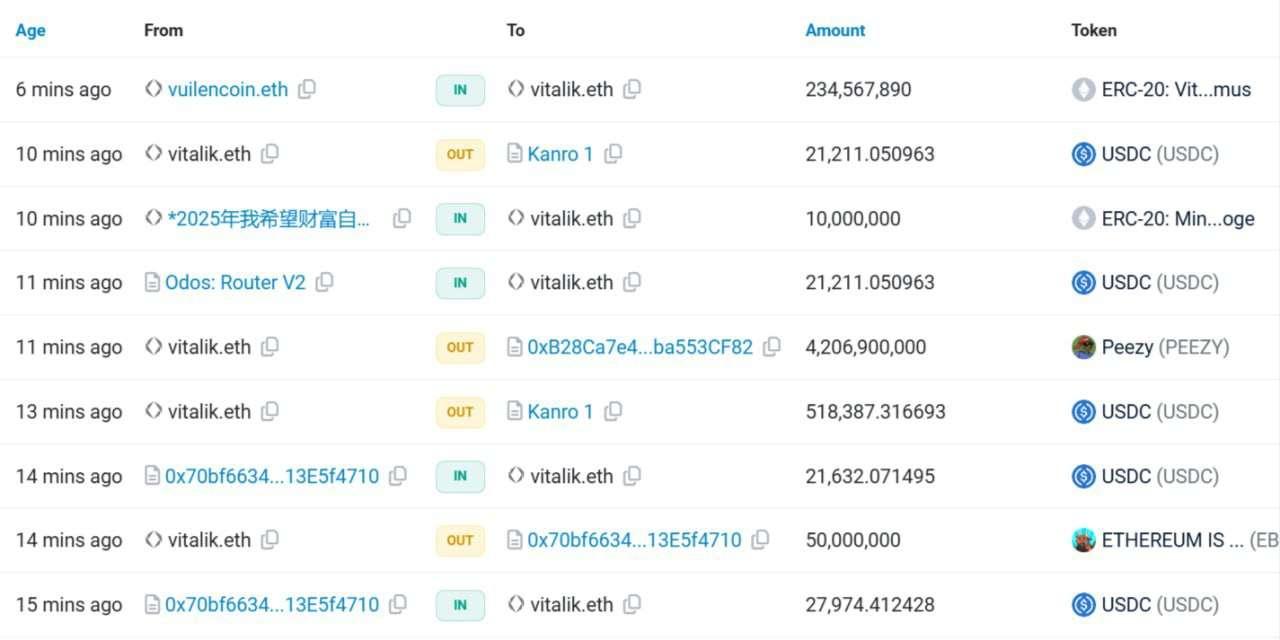1280x640 pixels.
Task: Click the Peezy token icon
Action: [x=1083, y=347]
